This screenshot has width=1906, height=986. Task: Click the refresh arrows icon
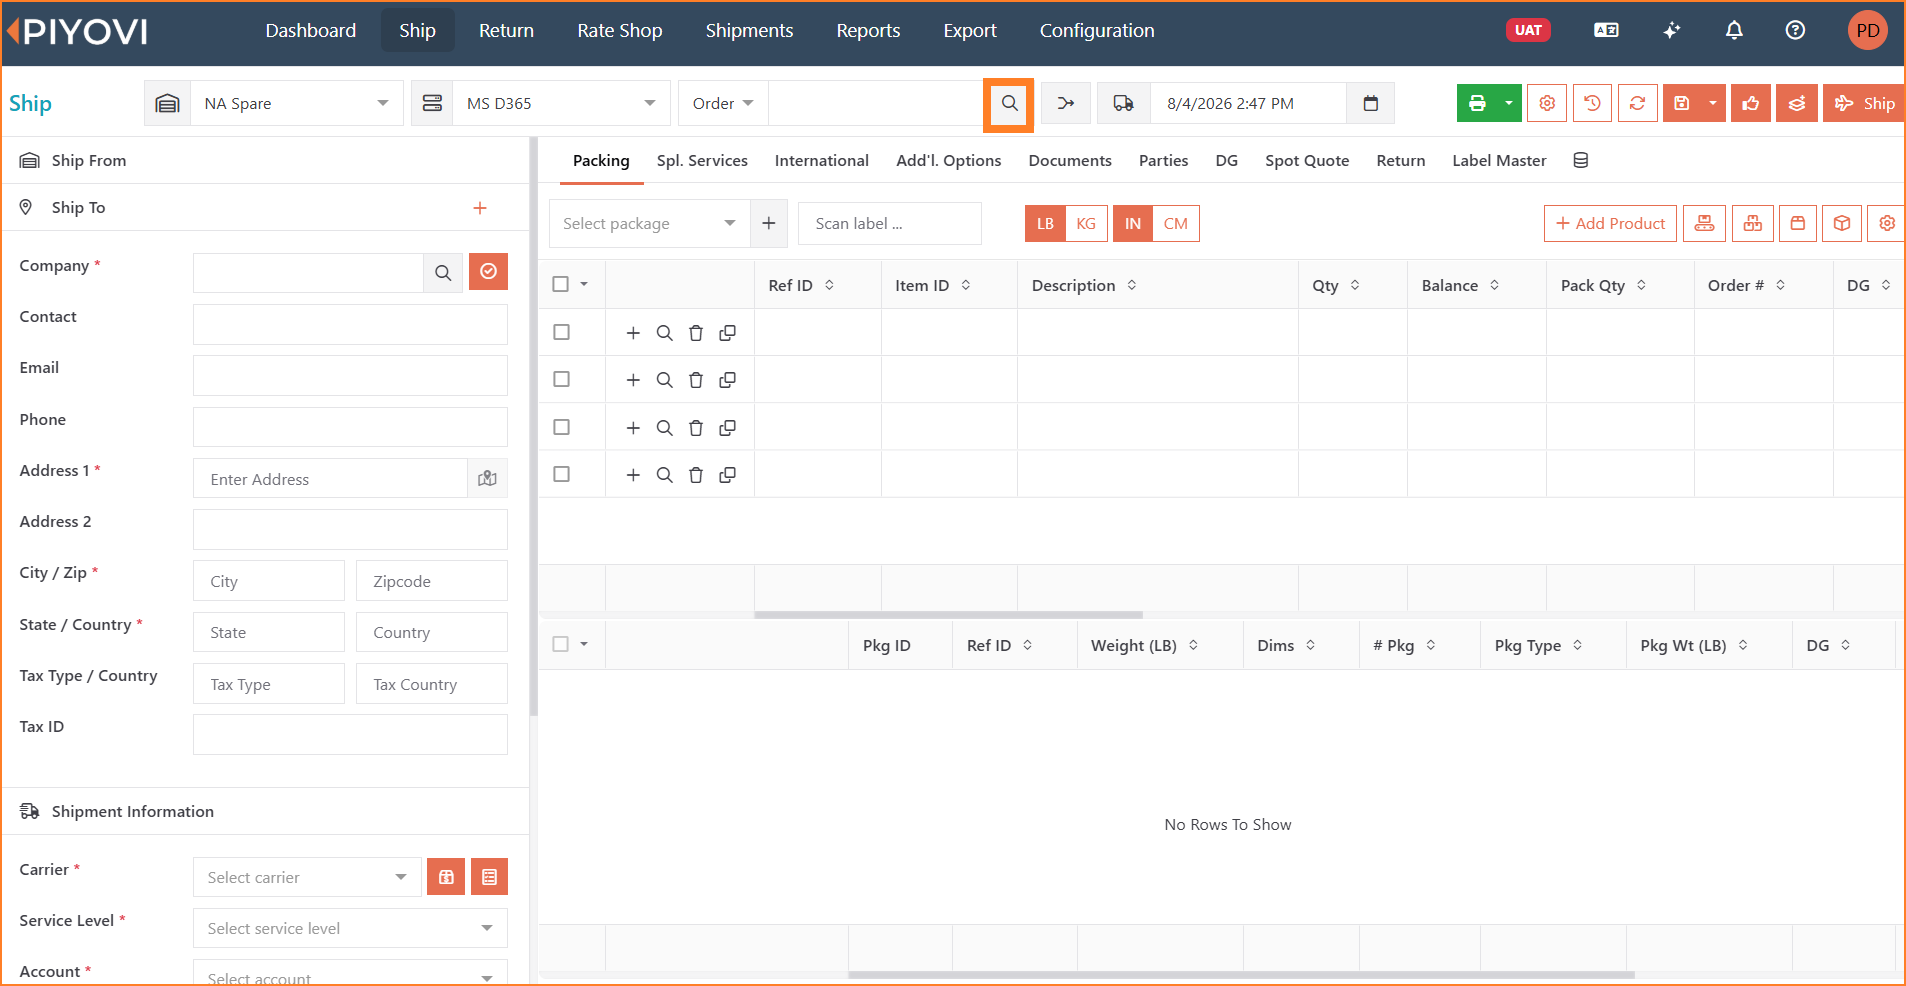(1637, 104)
